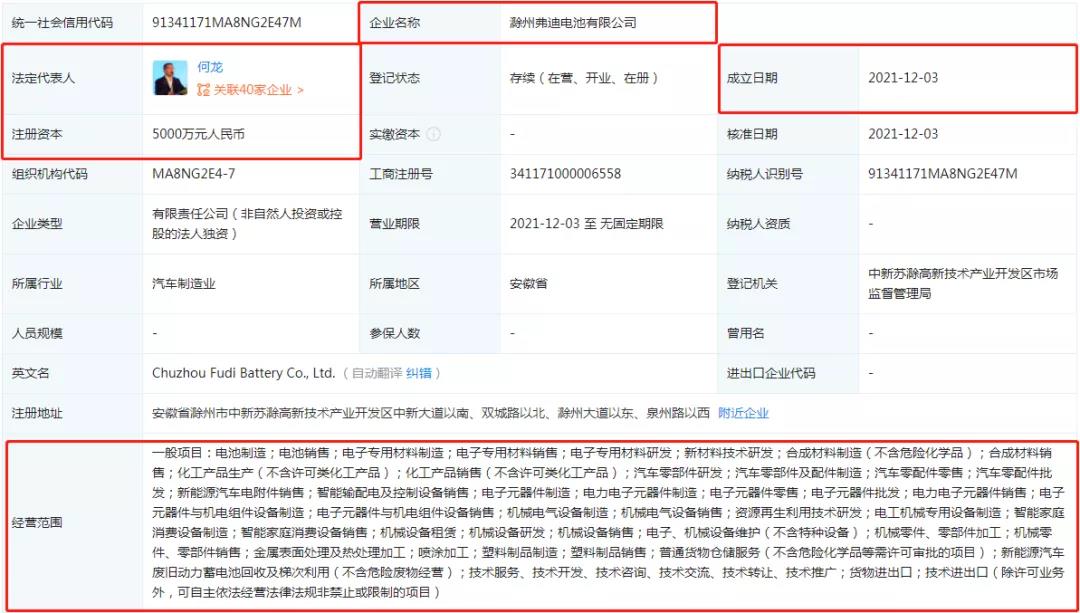Select business term 2021-12-03 至 无固定期限
This screenshot has height=613, width=1080.
pyautogui.click(x=587, y=224)
